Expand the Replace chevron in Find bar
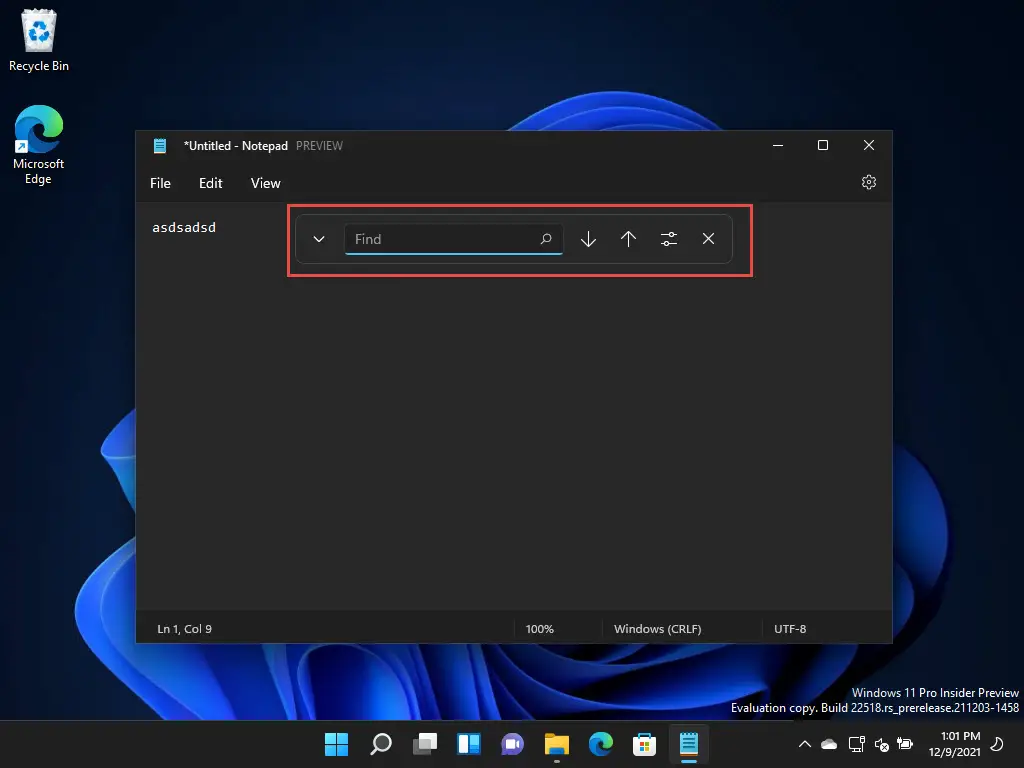 [319, 239]
